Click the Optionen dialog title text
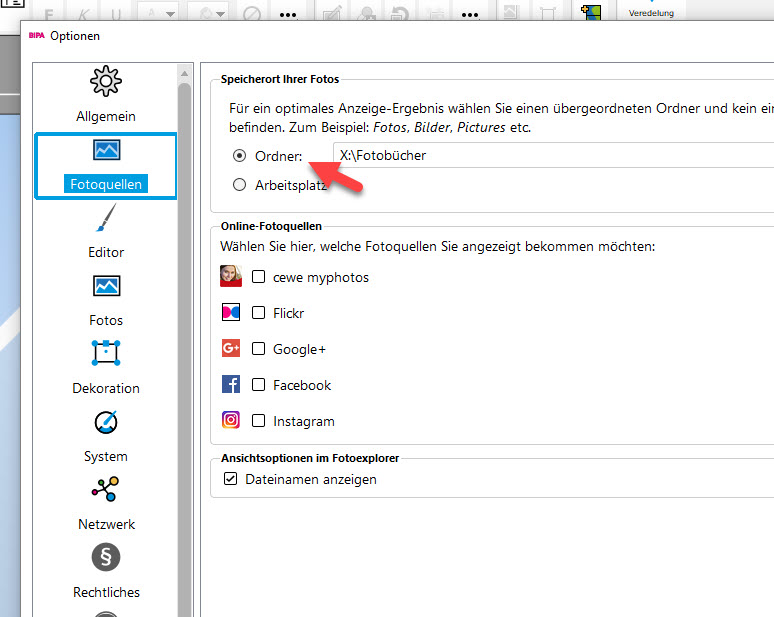Image resolution: width=774 pixels, height=617 pixels. pyautogui.click(x=75, y=36)
